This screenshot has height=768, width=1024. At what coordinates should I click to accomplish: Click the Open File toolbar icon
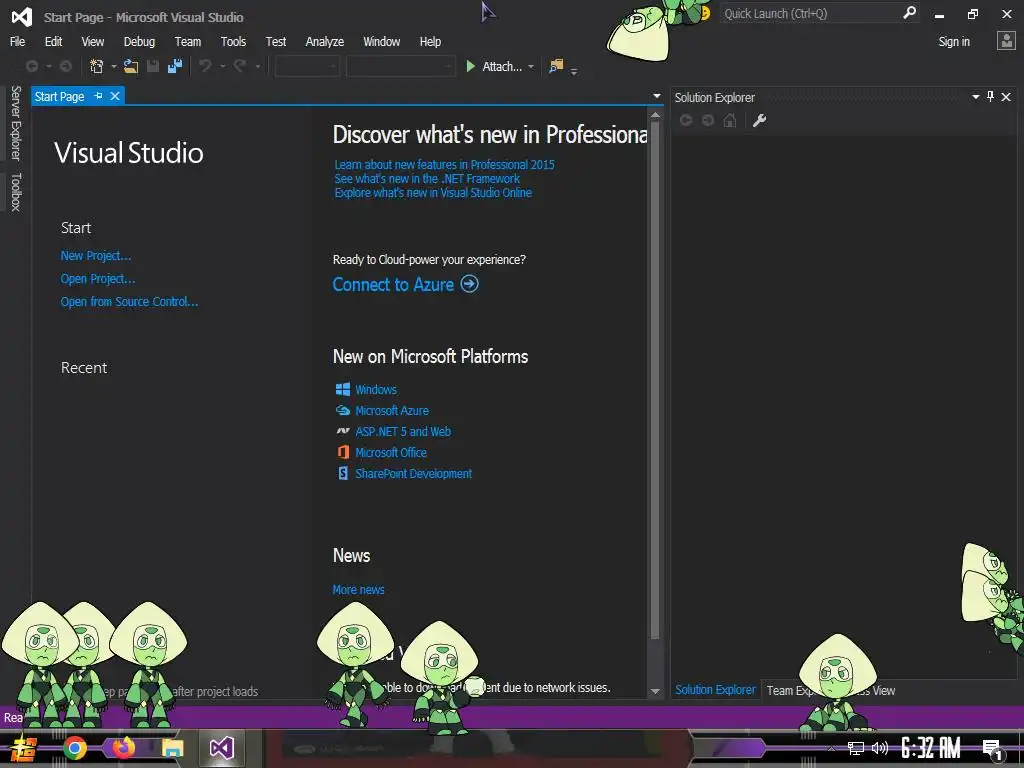tap(131, 66)
